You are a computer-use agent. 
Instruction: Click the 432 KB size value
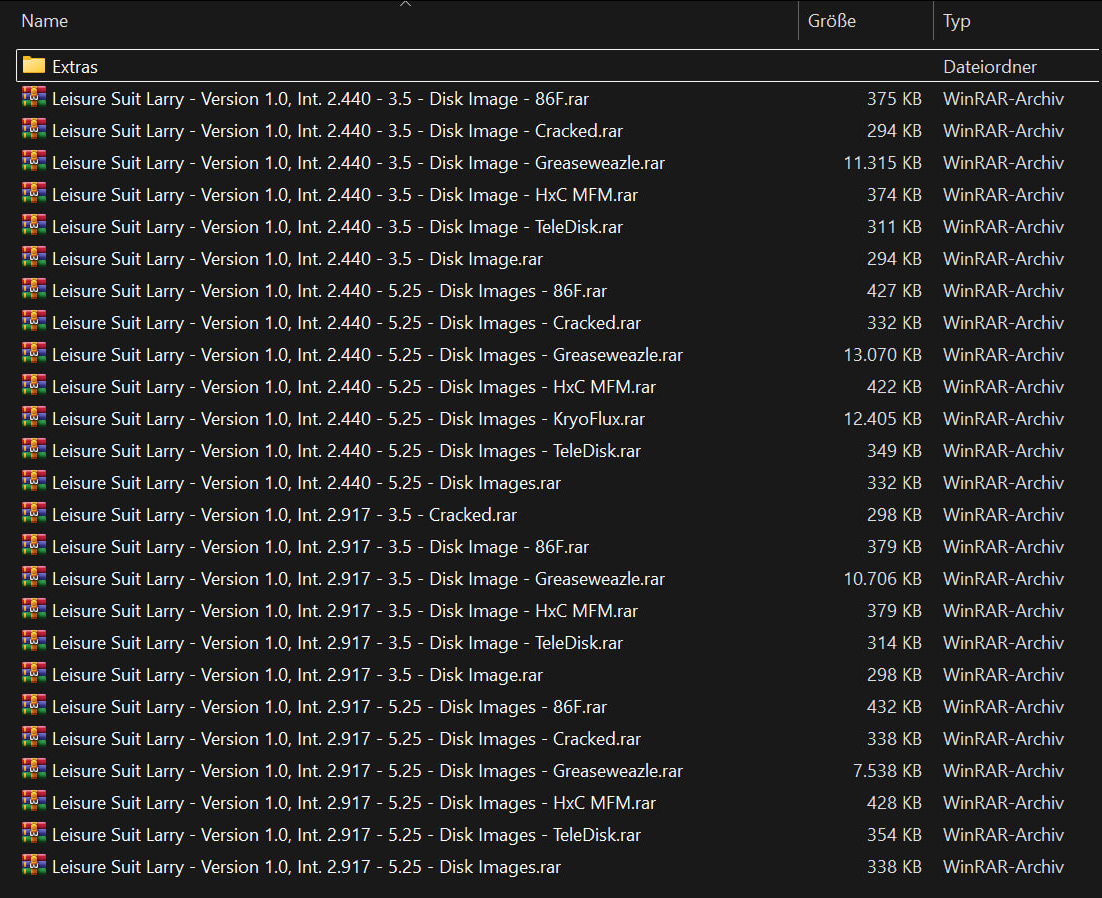pos(894,707)
